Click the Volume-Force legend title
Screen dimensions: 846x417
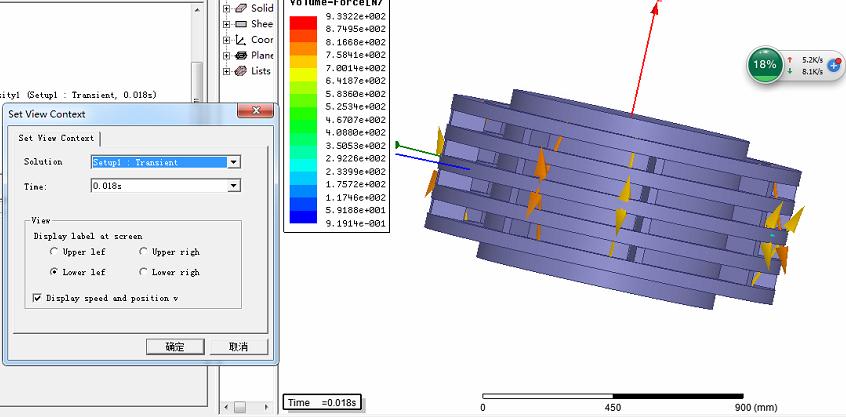pos(337,3)
